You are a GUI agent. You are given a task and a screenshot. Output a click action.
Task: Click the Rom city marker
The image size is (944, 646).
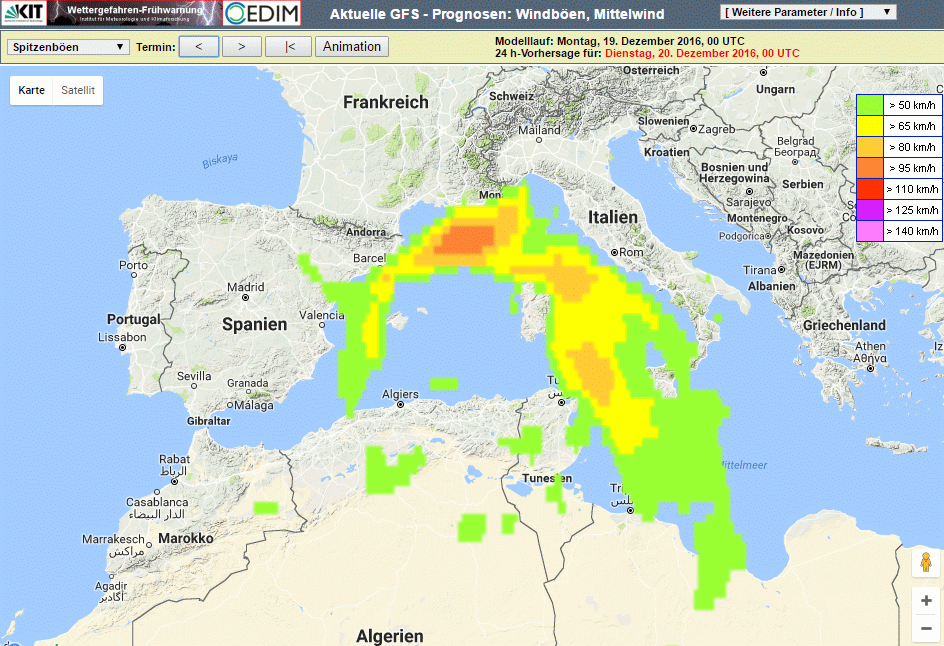pos(615,253)
